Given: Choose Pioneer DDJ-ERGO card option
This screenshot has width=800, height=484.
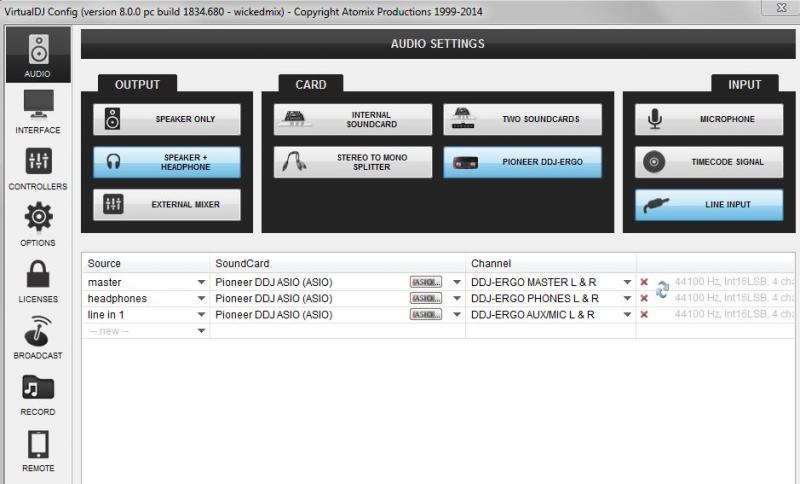Looking at the screenshot, I should click(522, 162).
